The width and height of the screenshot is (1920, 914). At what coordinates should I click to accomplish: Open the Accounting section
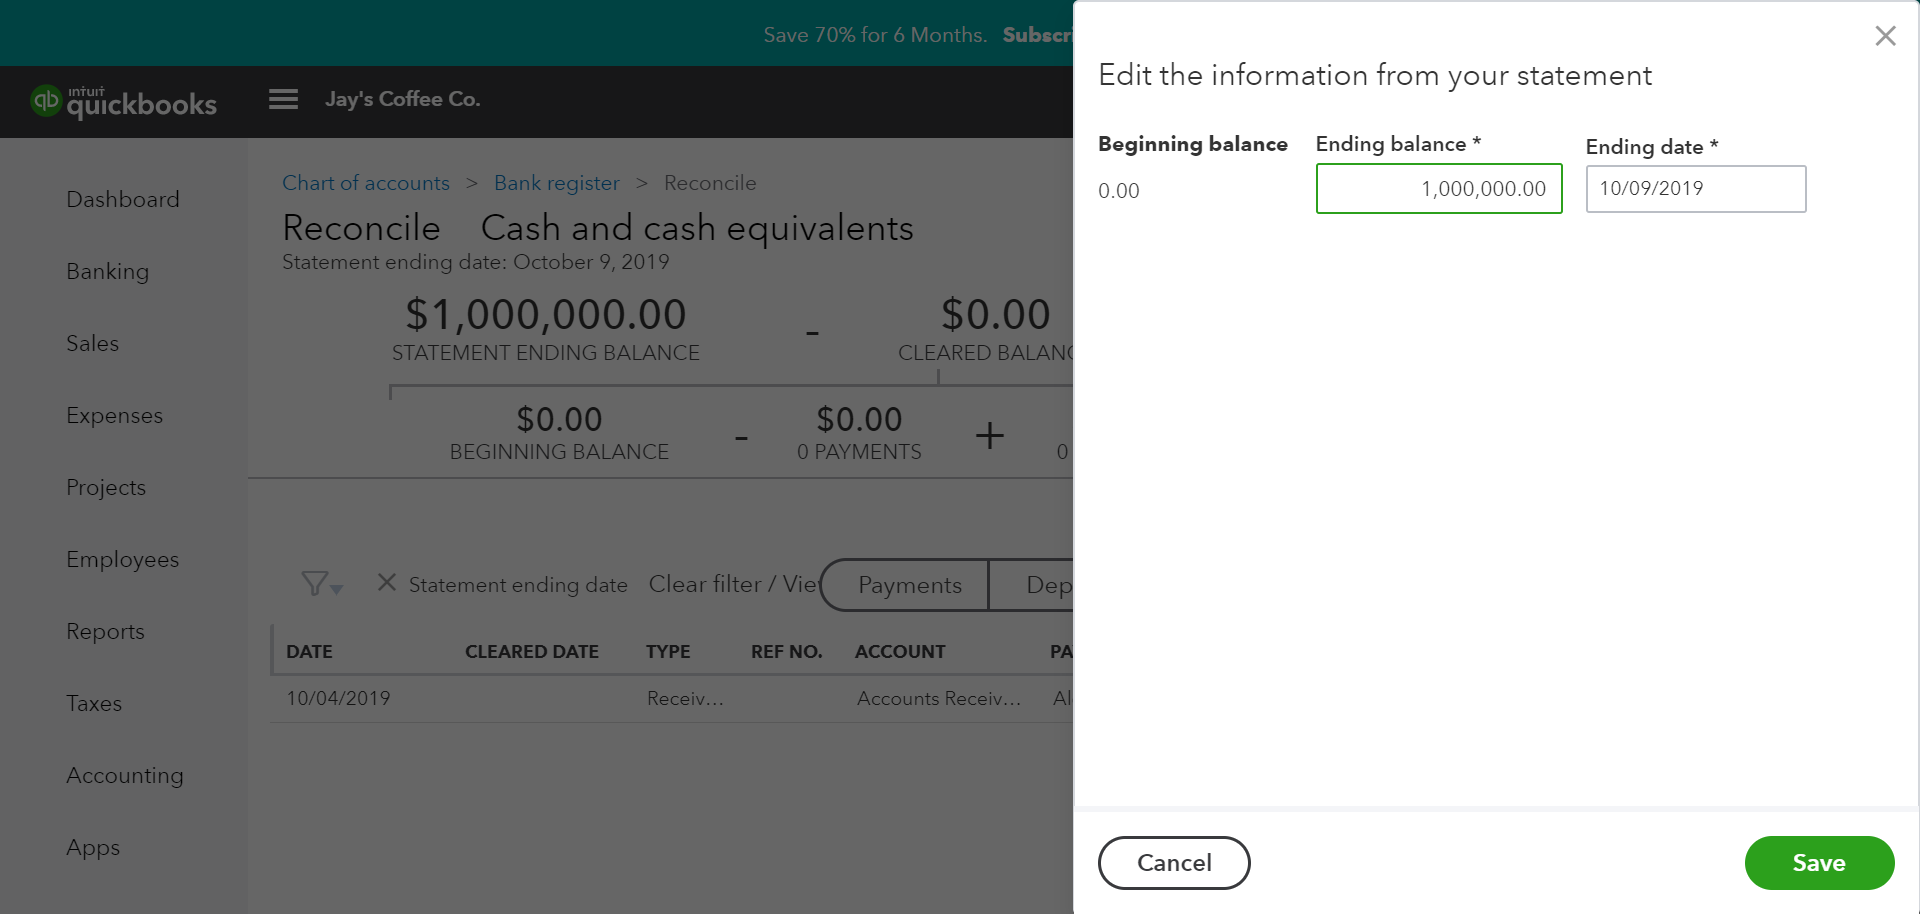[x=124, y=775]
